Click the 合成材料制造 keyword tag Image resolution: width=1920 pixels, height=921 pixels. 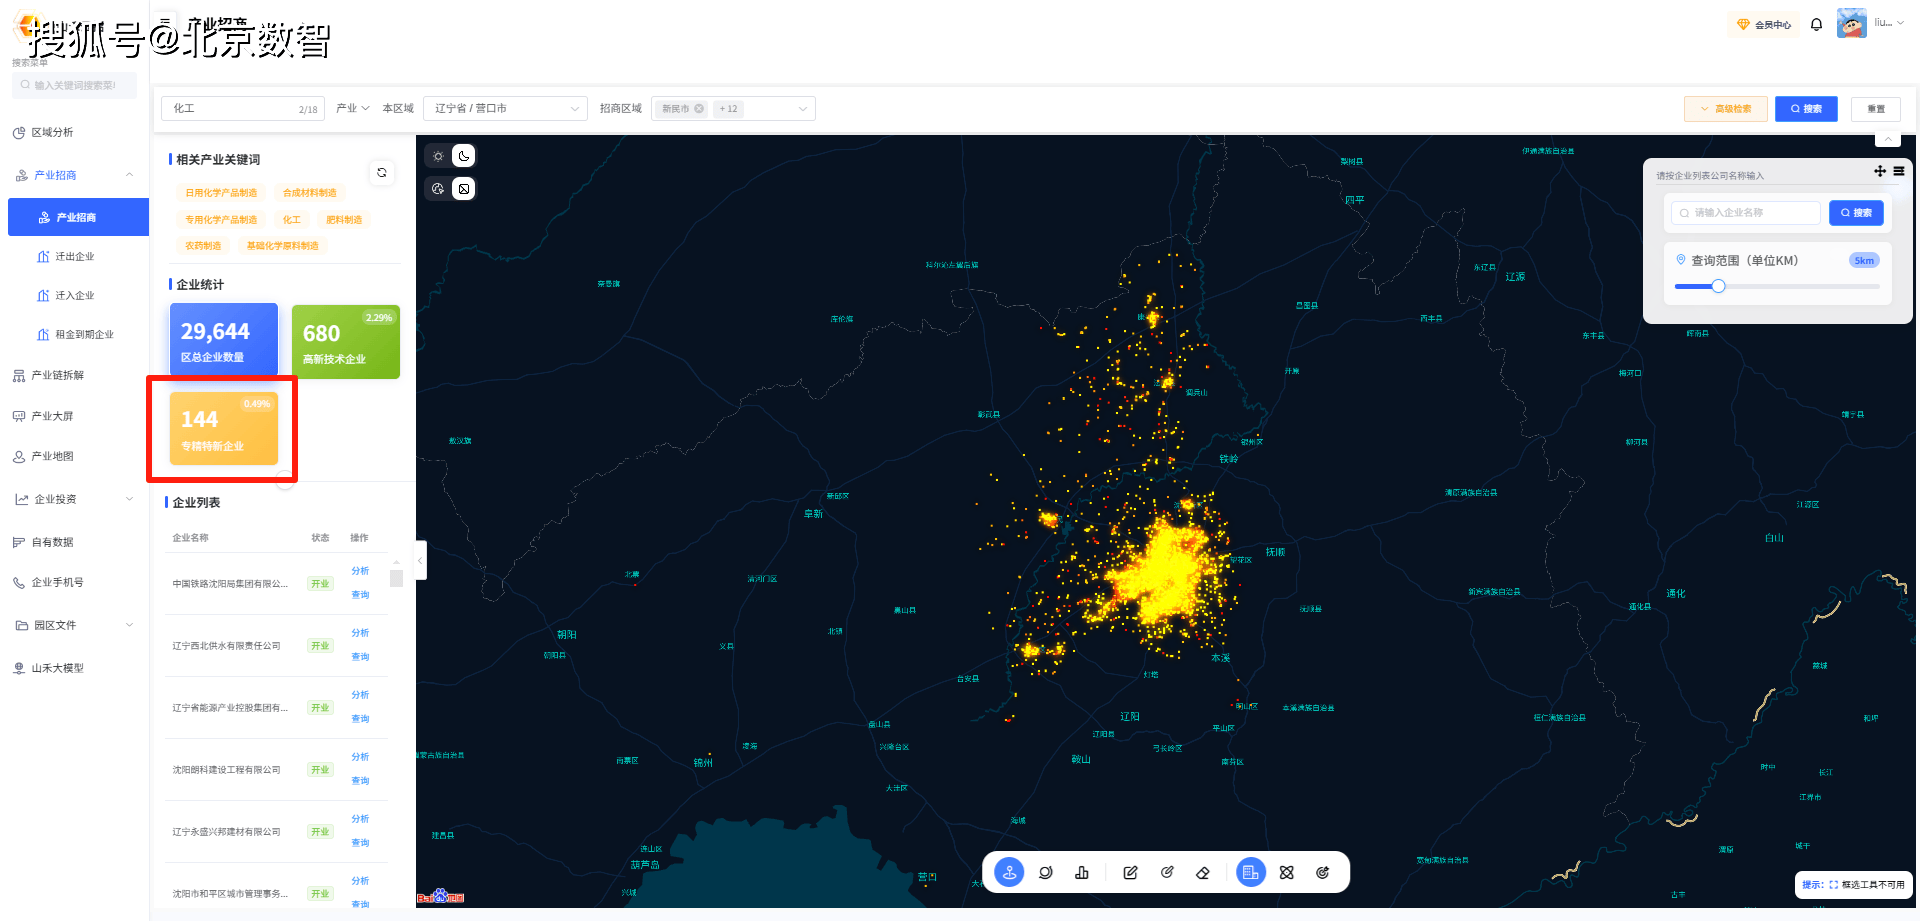click(x=310, y=193)
